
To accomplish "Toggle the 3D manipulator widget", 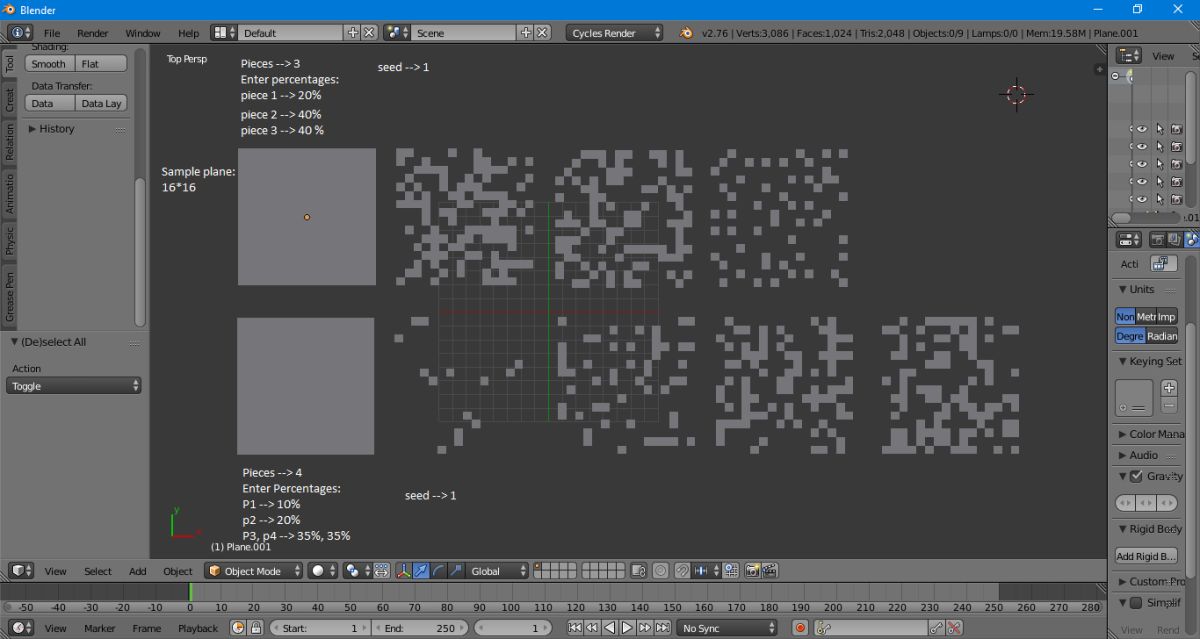I will coord(404,571).
